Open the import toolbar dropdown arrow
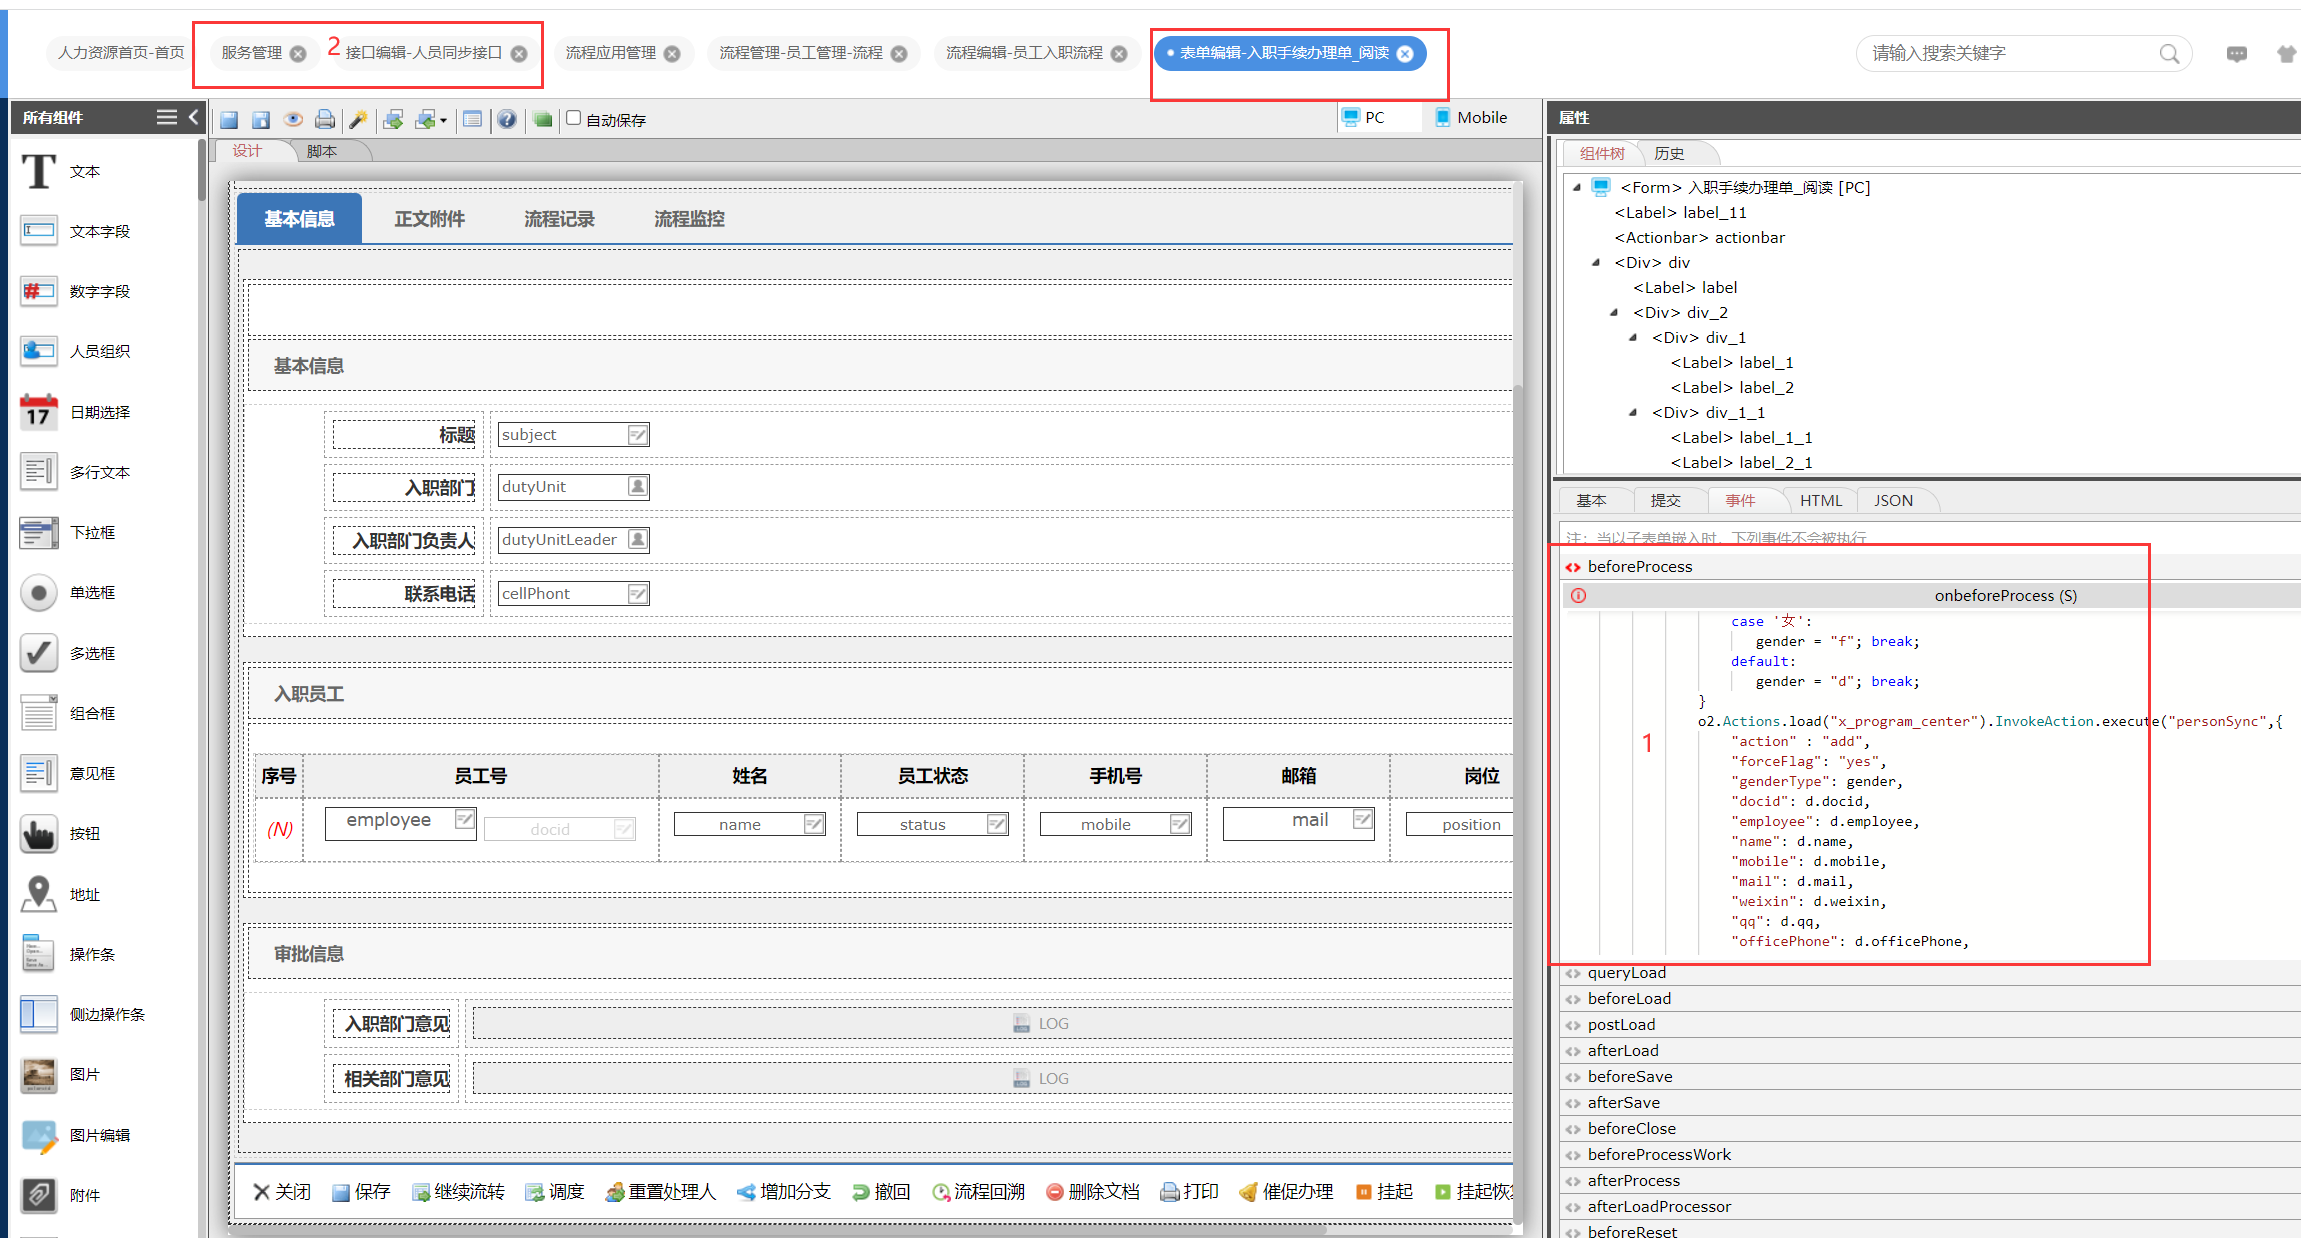Screen dimensions: 2301x1238 click(443, 121)
